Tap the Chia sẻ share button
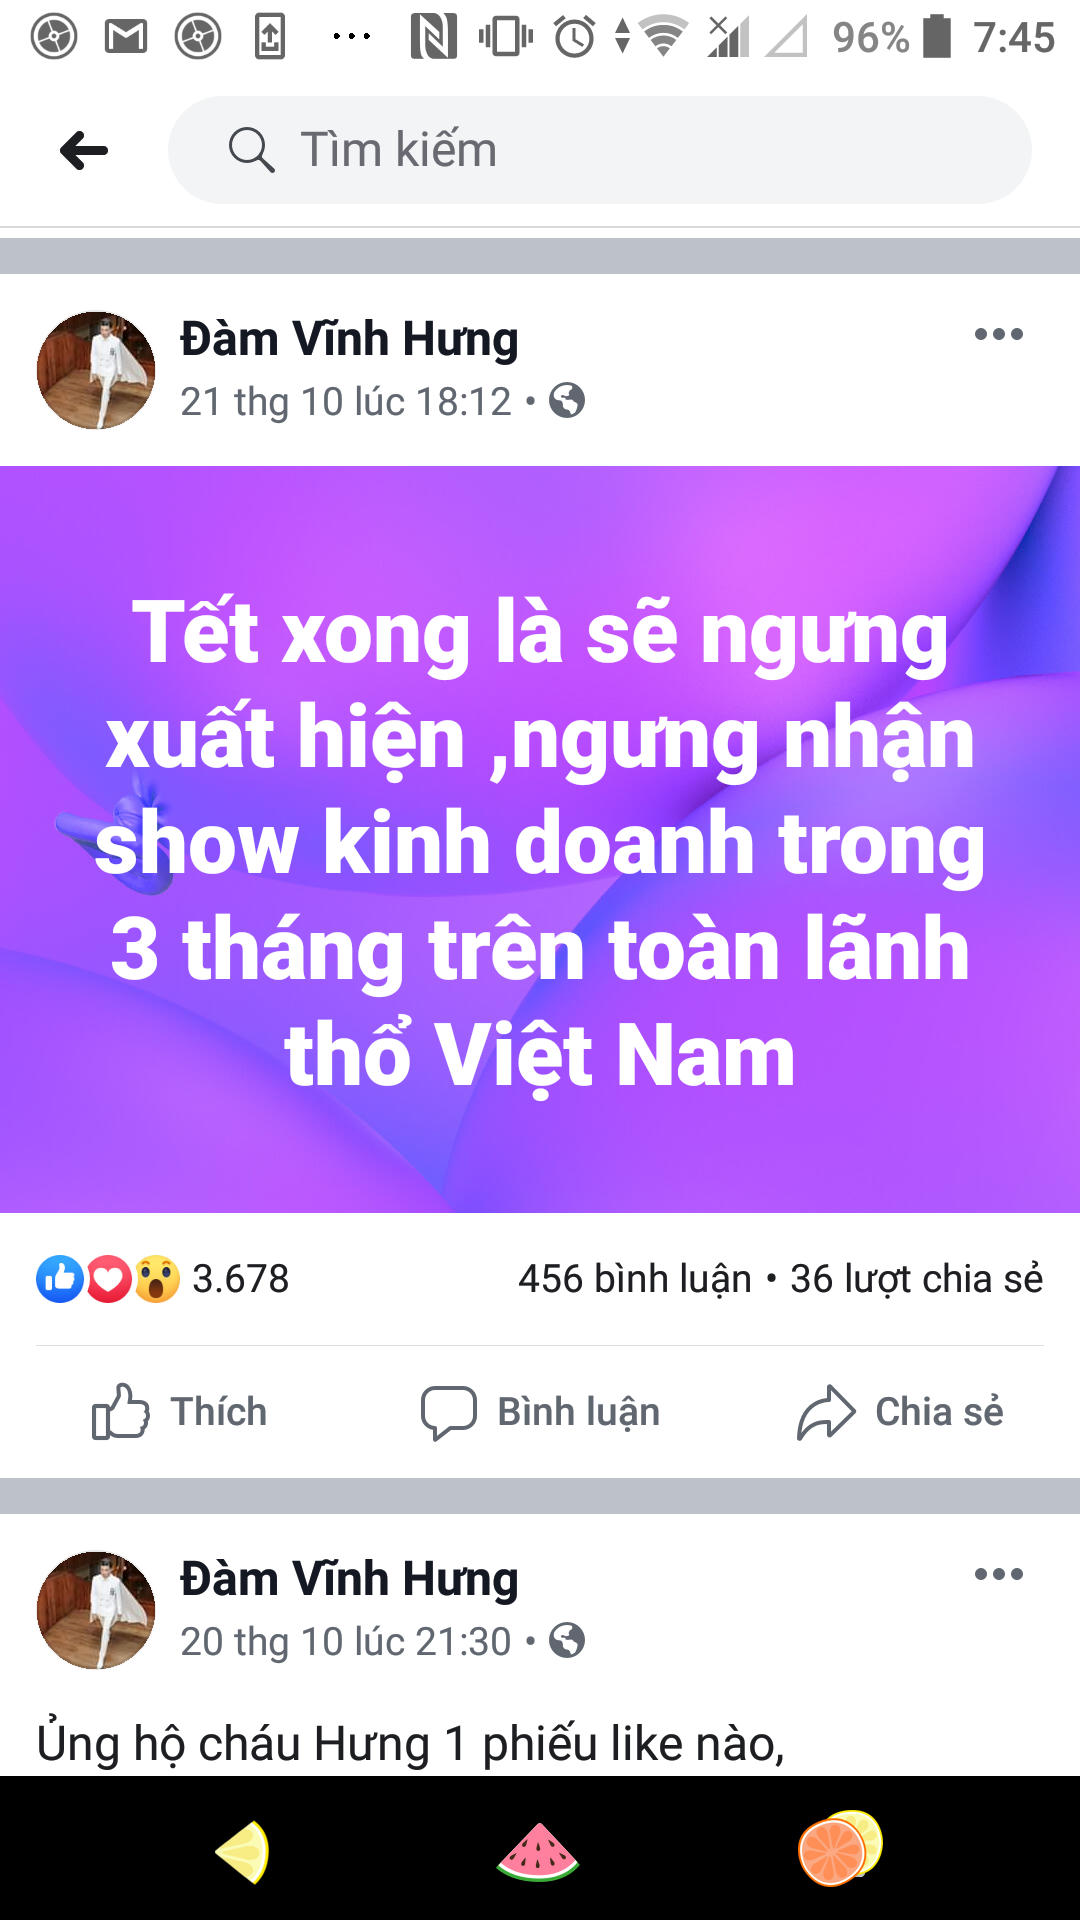 [900, 1411]
